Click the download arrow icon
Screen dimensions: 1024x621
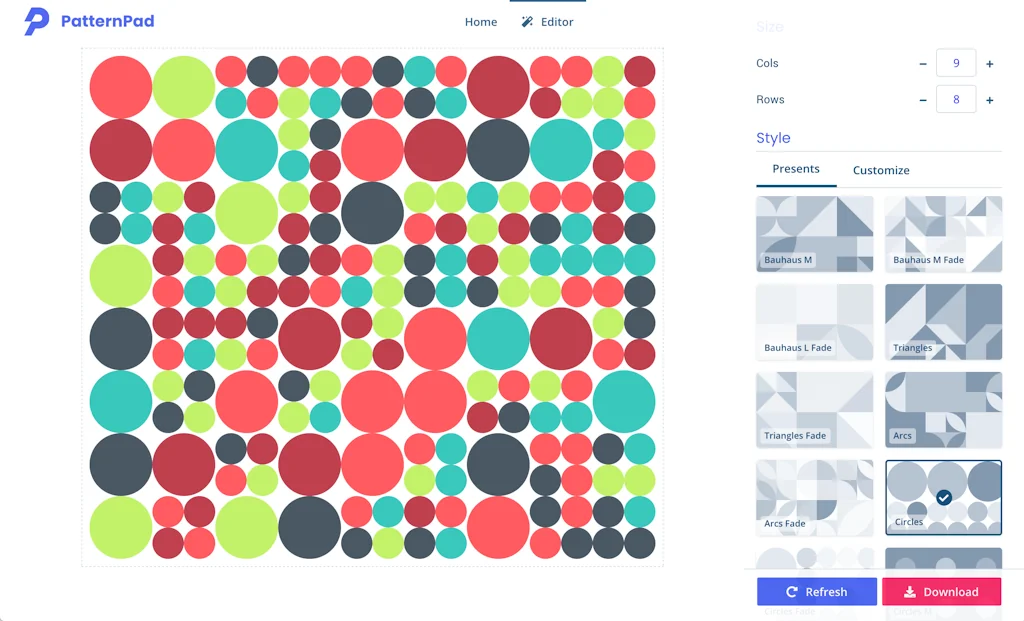tap(910, 591)
